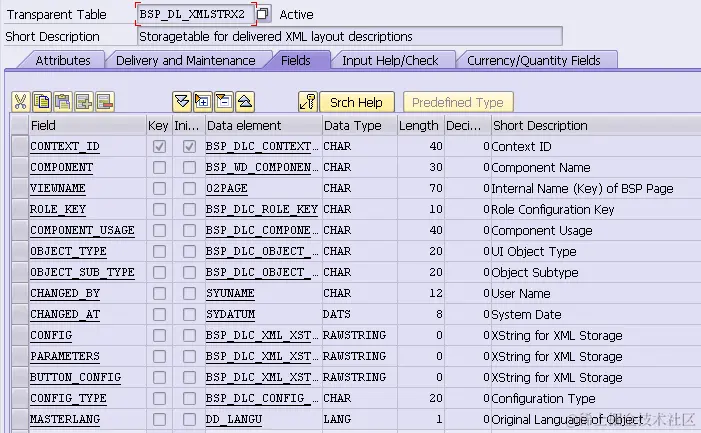
Task: Click the Field column header
Action: [x=87, y=126]
